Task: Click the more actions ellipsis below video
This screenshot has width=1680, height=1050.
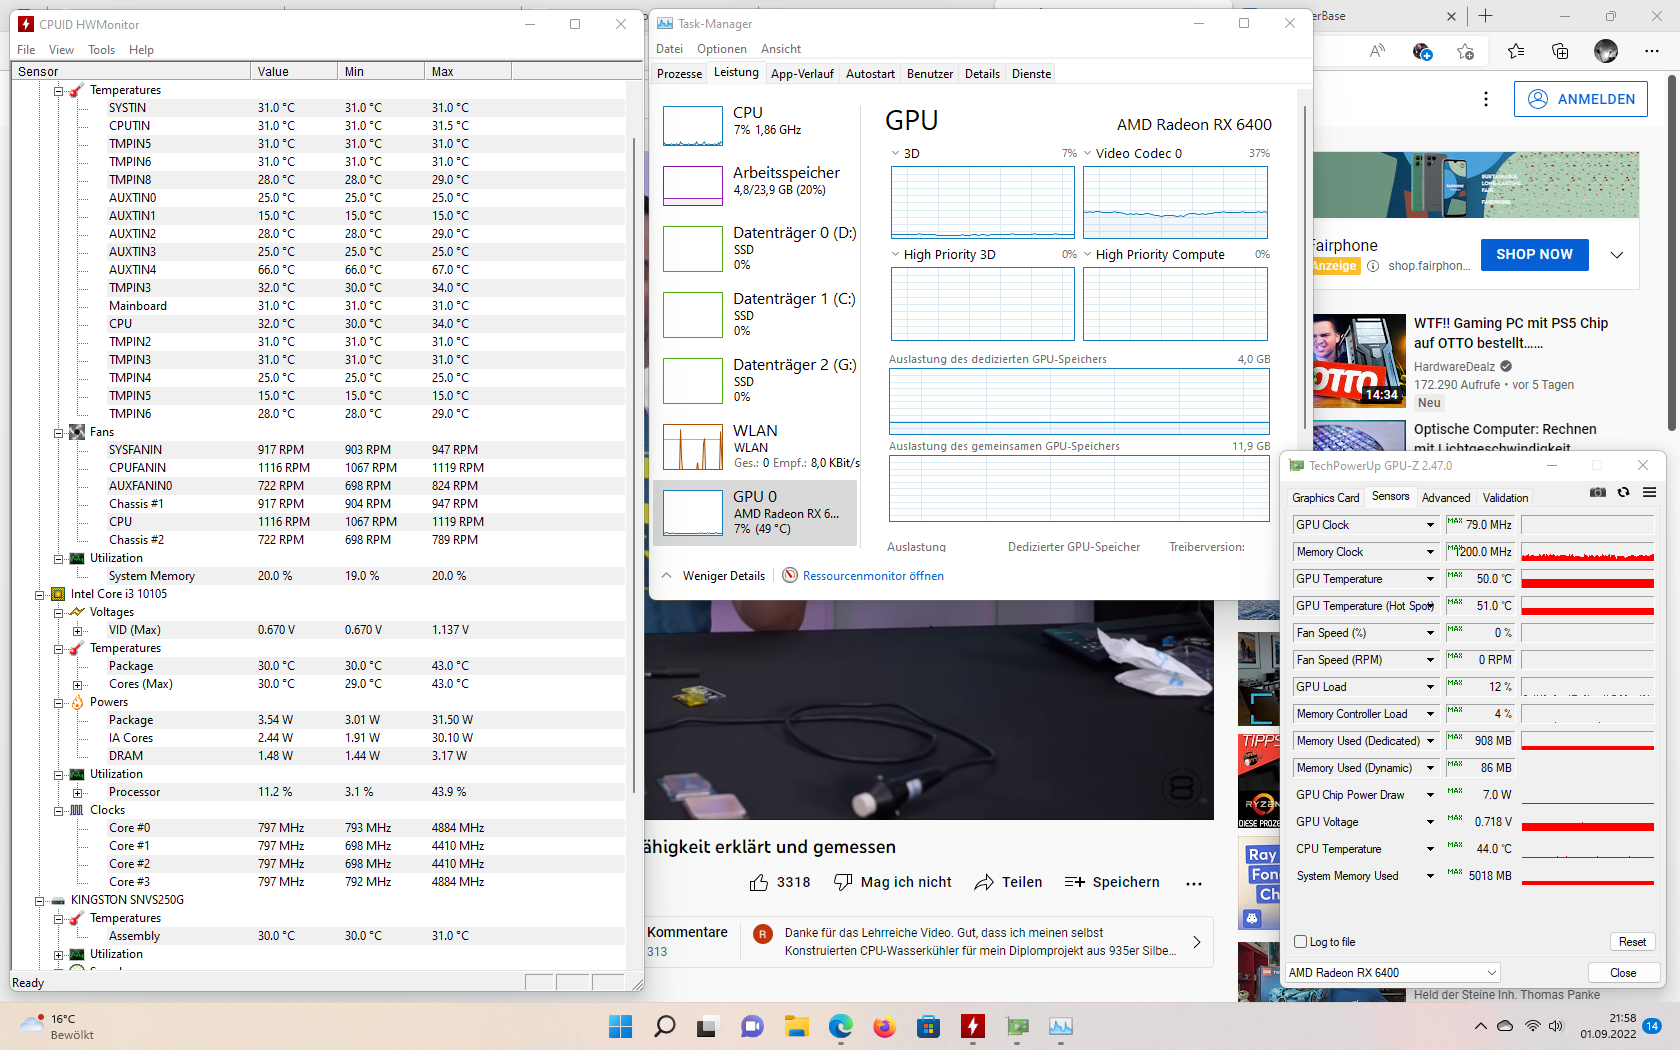Action: coord(1194,883)
